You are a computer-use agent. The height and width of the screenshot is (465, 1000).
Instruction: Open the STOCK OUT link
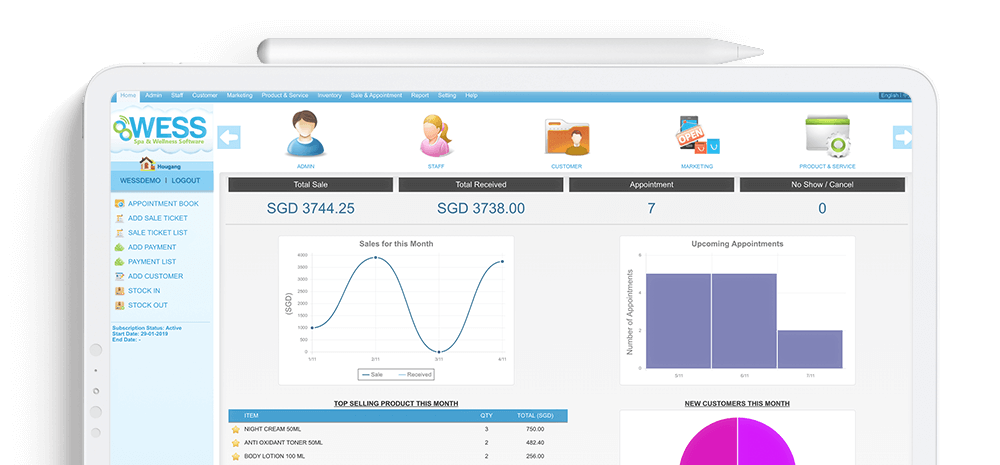point(147,305)
